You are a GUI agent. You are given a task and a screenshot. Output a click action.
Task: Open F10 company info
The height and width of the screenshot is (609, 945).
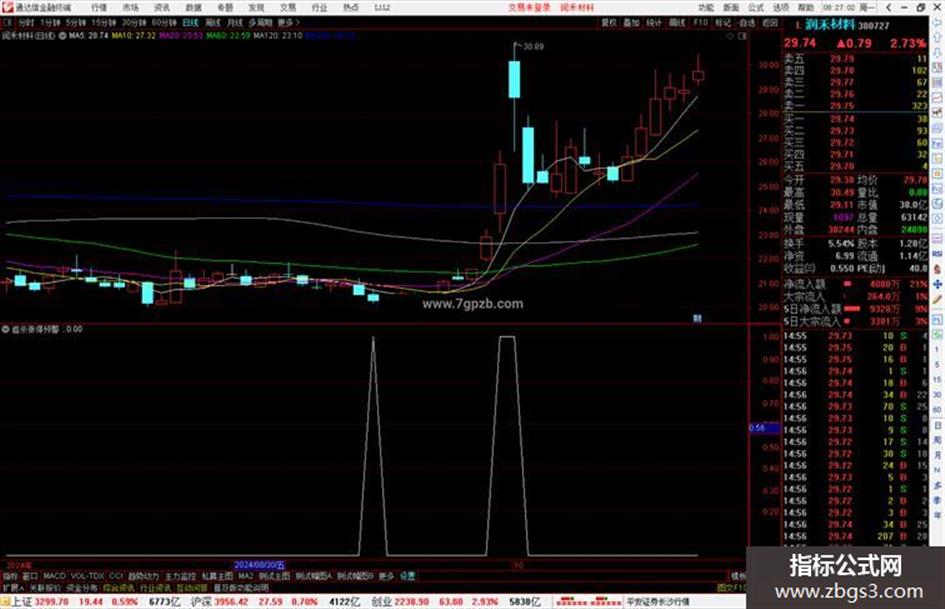coord(700,22)
